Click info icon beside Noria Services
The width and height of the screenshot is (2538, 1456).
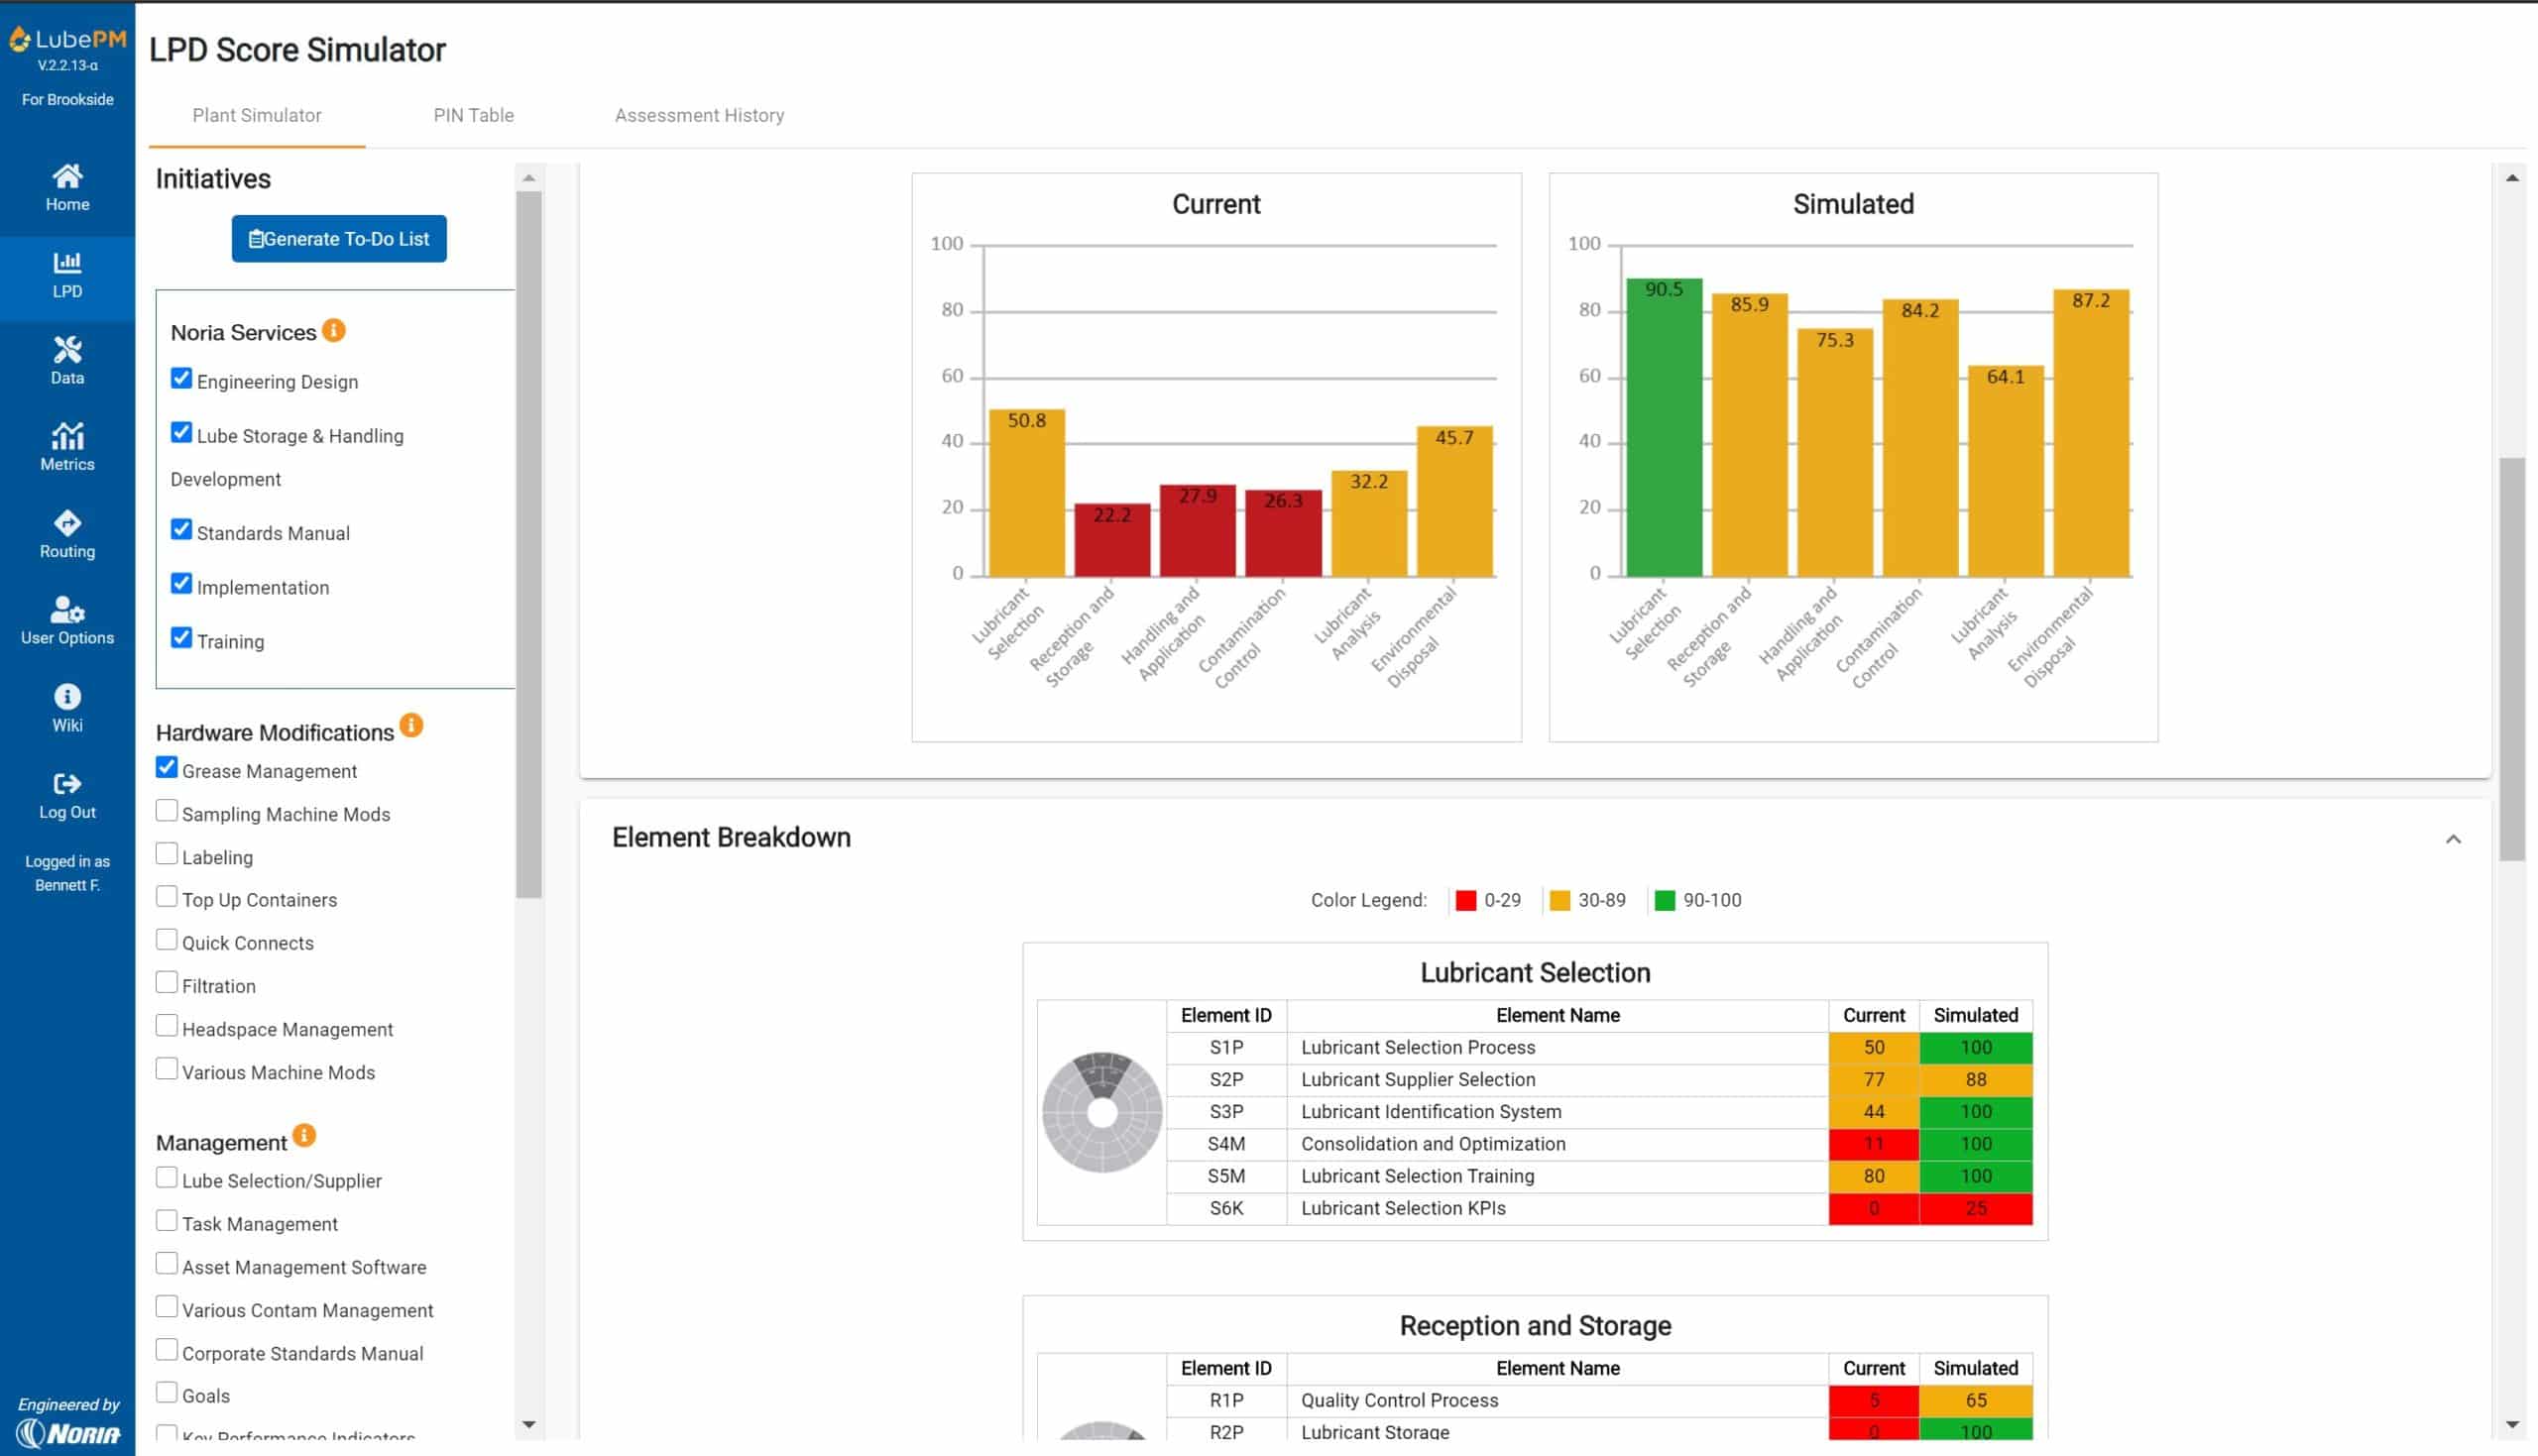(x=334, y=330)
